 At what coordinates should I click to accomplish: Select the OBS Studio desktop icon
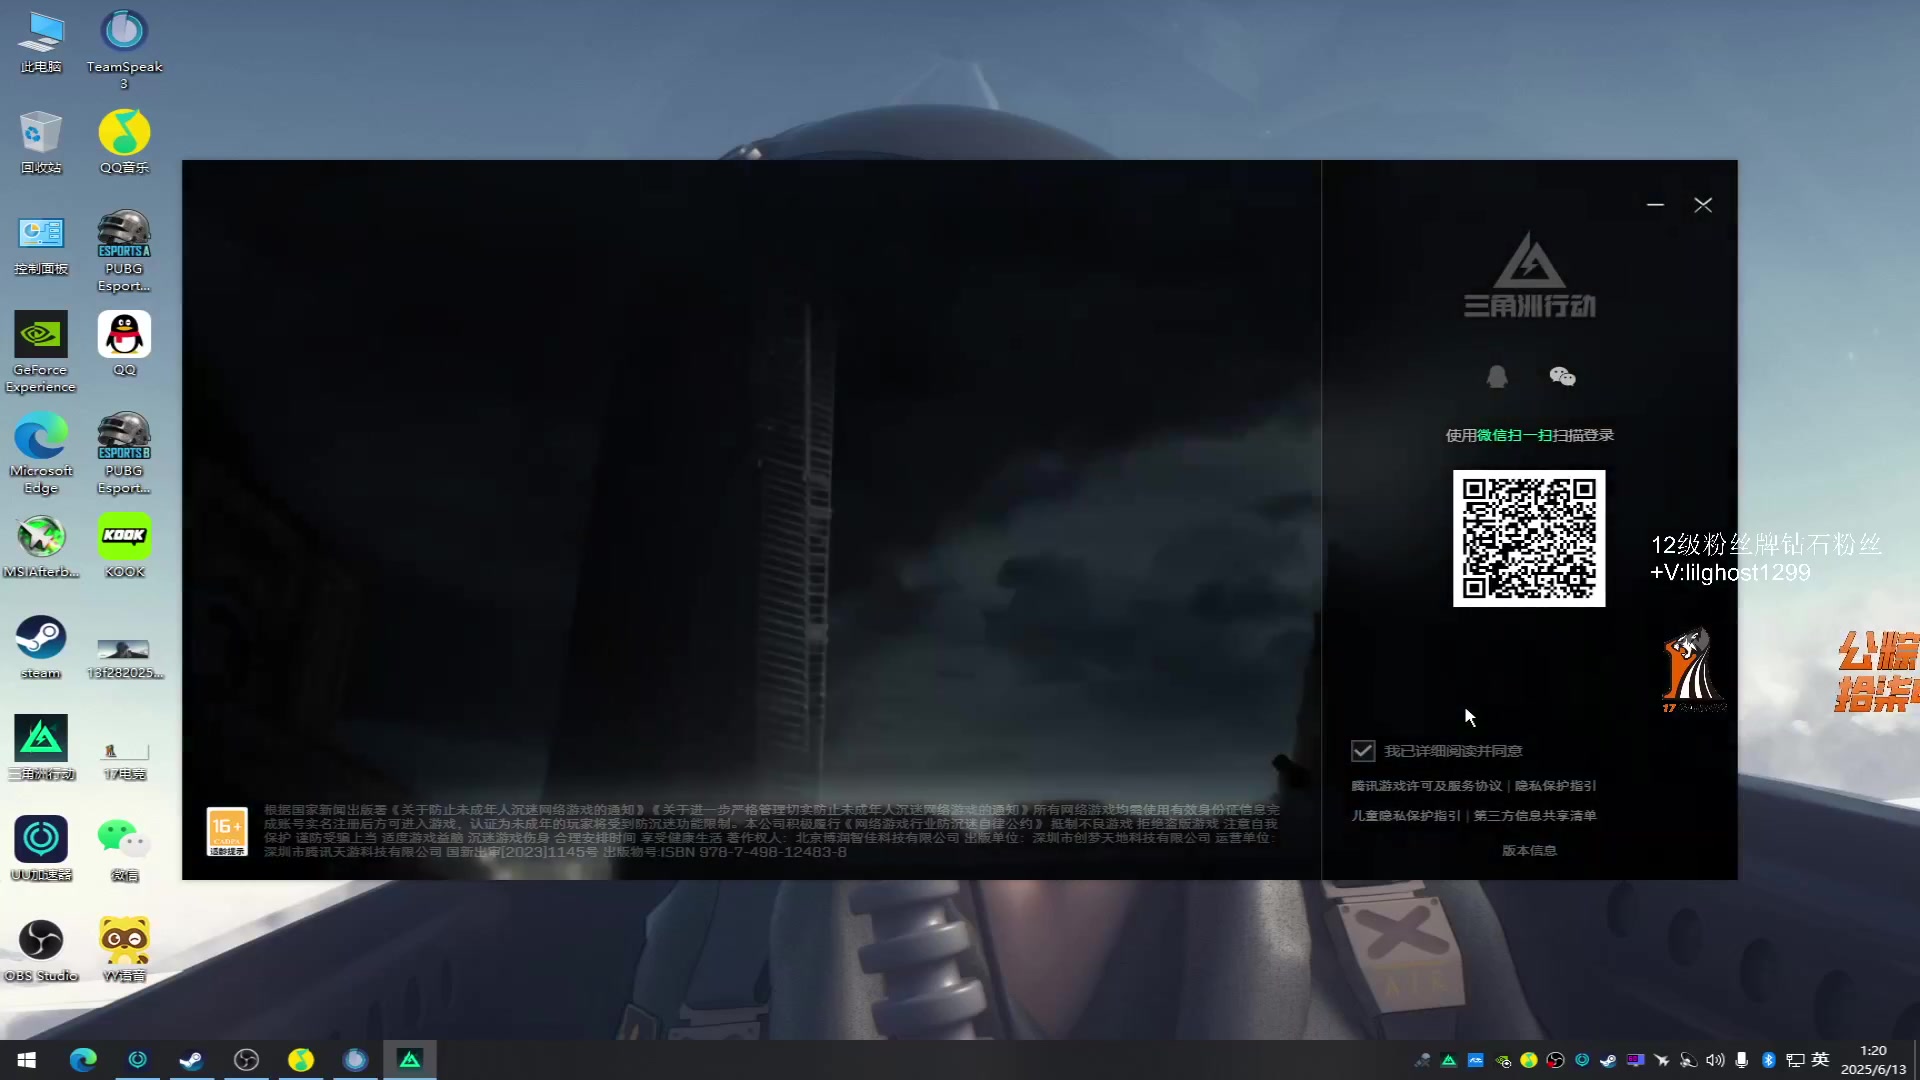[41, 952]
